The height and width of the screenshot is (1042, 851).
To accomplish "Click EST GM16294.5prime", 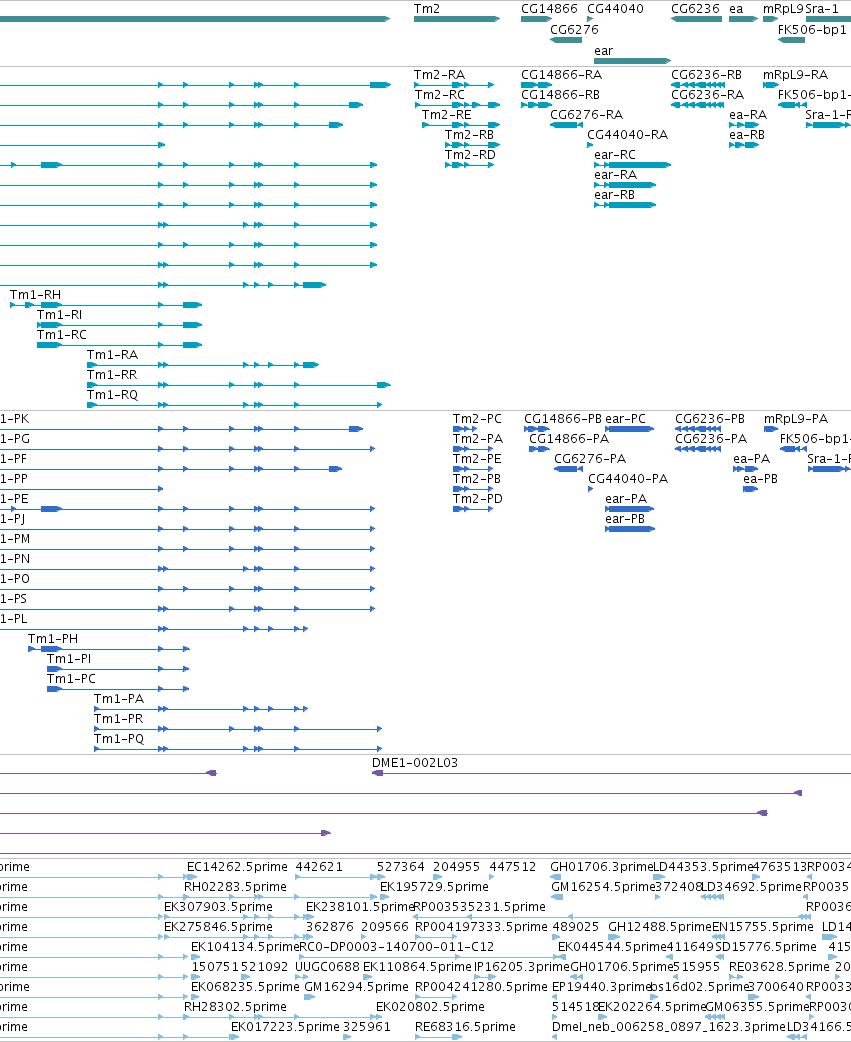I will (x=356, y=986).
